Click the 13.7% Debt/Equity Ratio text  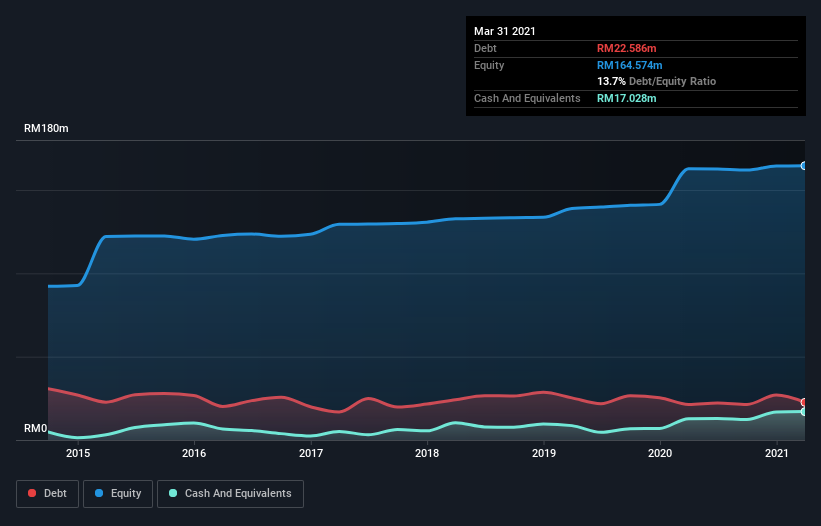click(656, 81)
